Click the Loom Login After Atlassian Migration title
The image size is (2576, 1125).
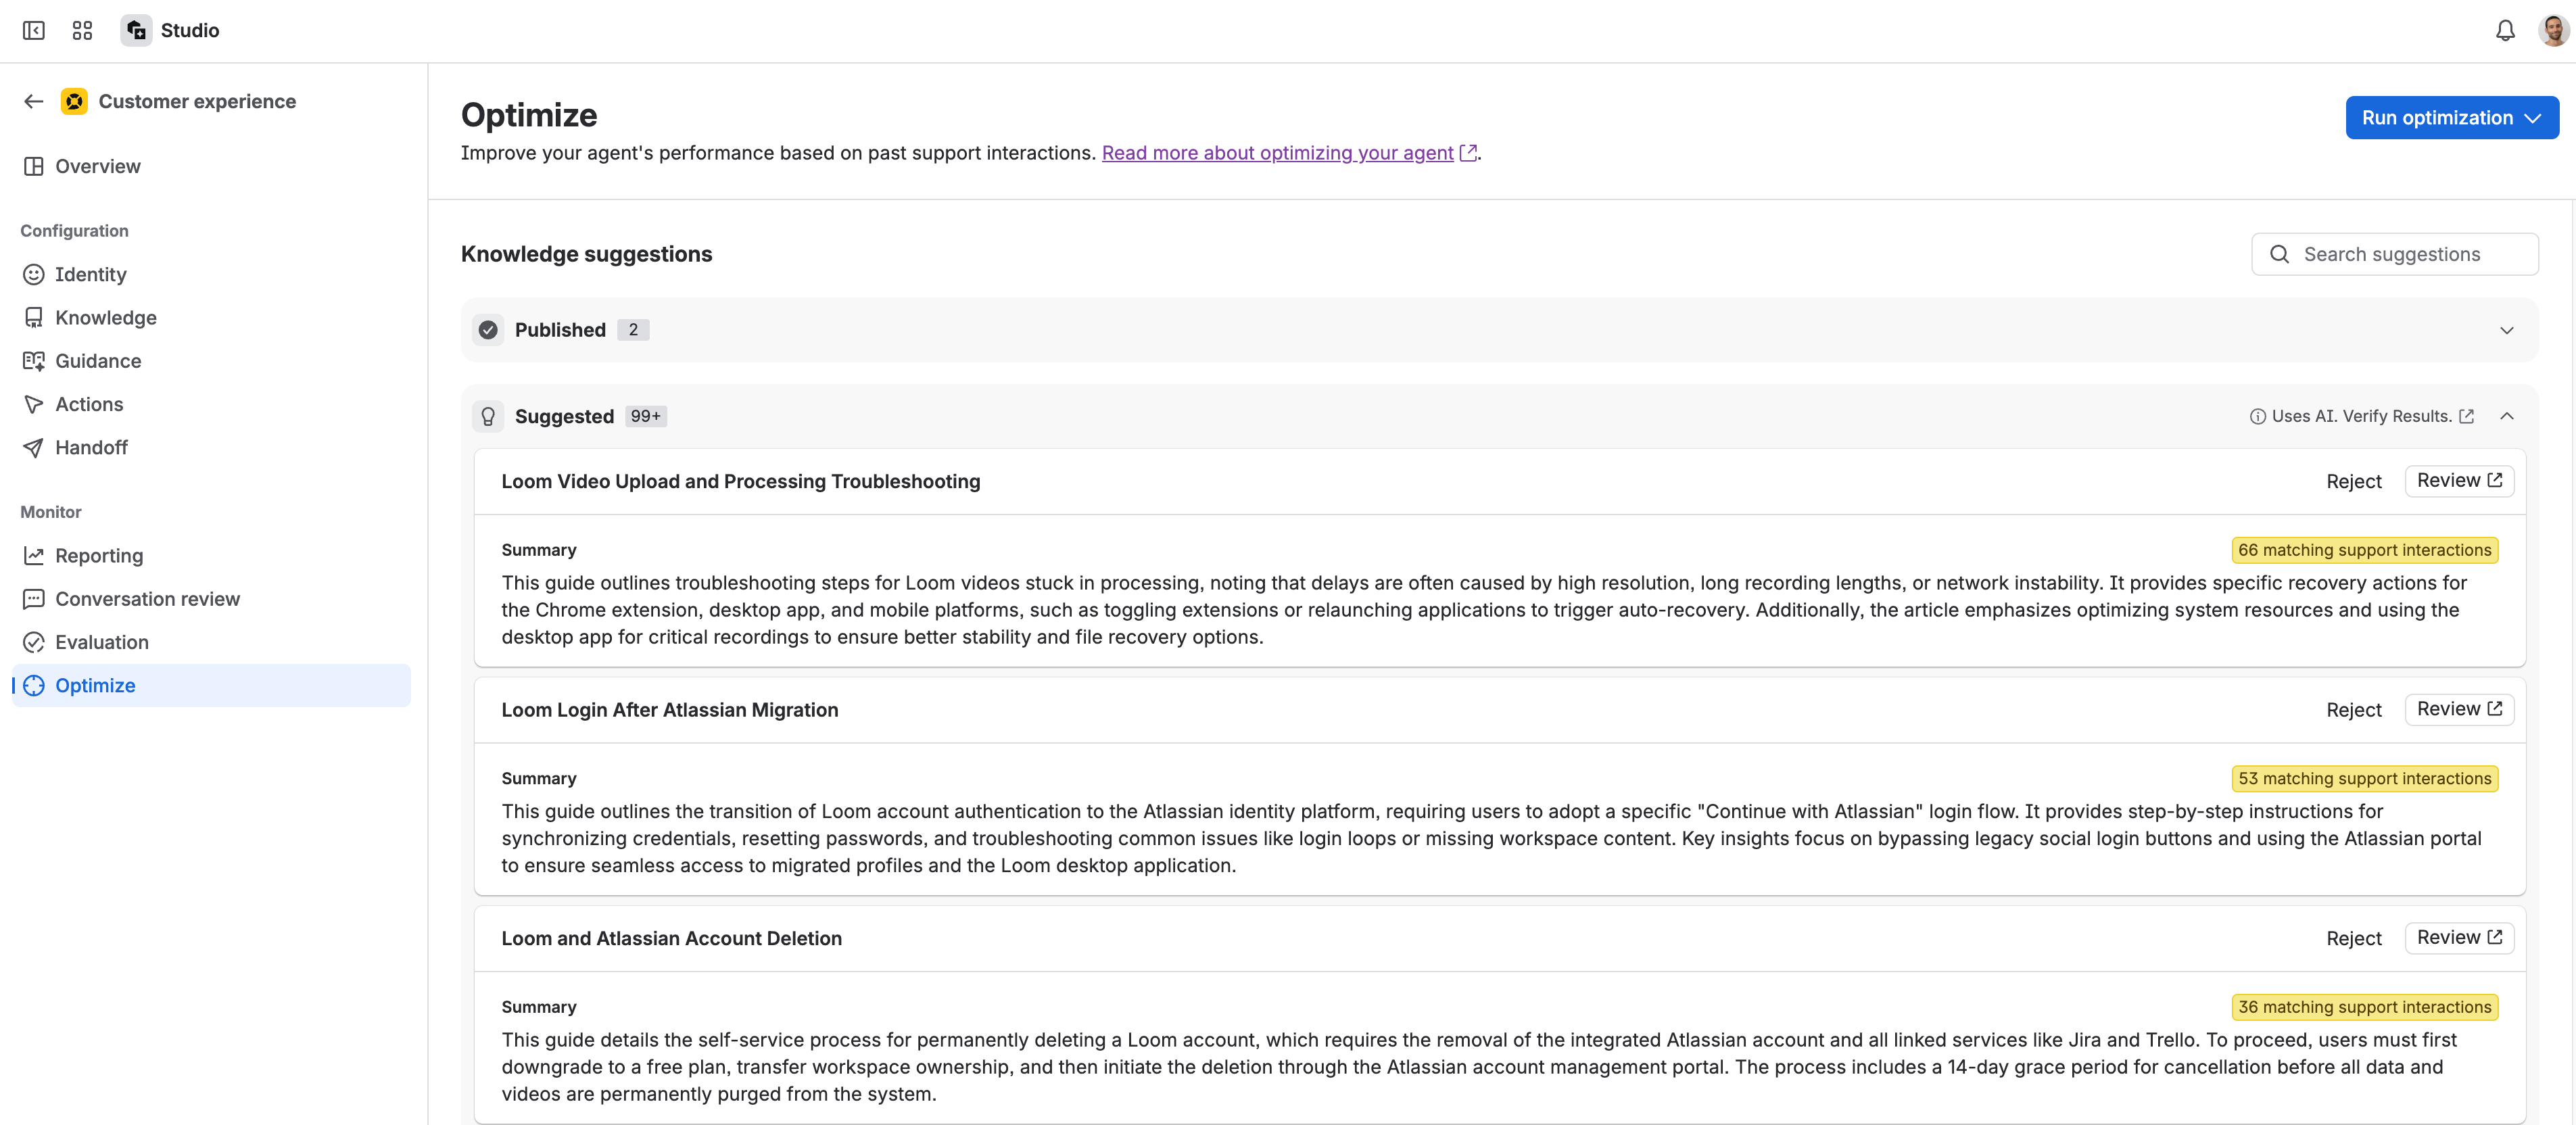669,710
